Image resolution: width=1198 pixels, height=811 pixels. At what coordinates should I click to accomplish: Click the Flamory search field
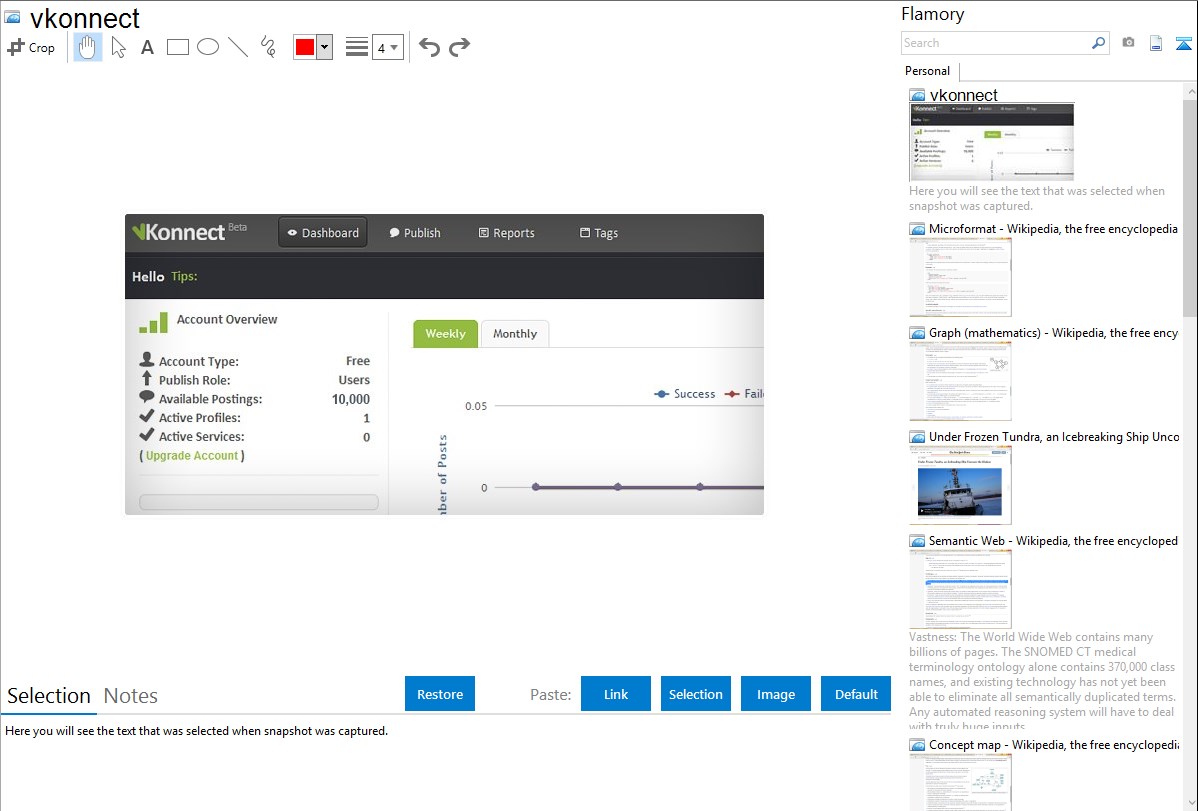coord(995,43)
